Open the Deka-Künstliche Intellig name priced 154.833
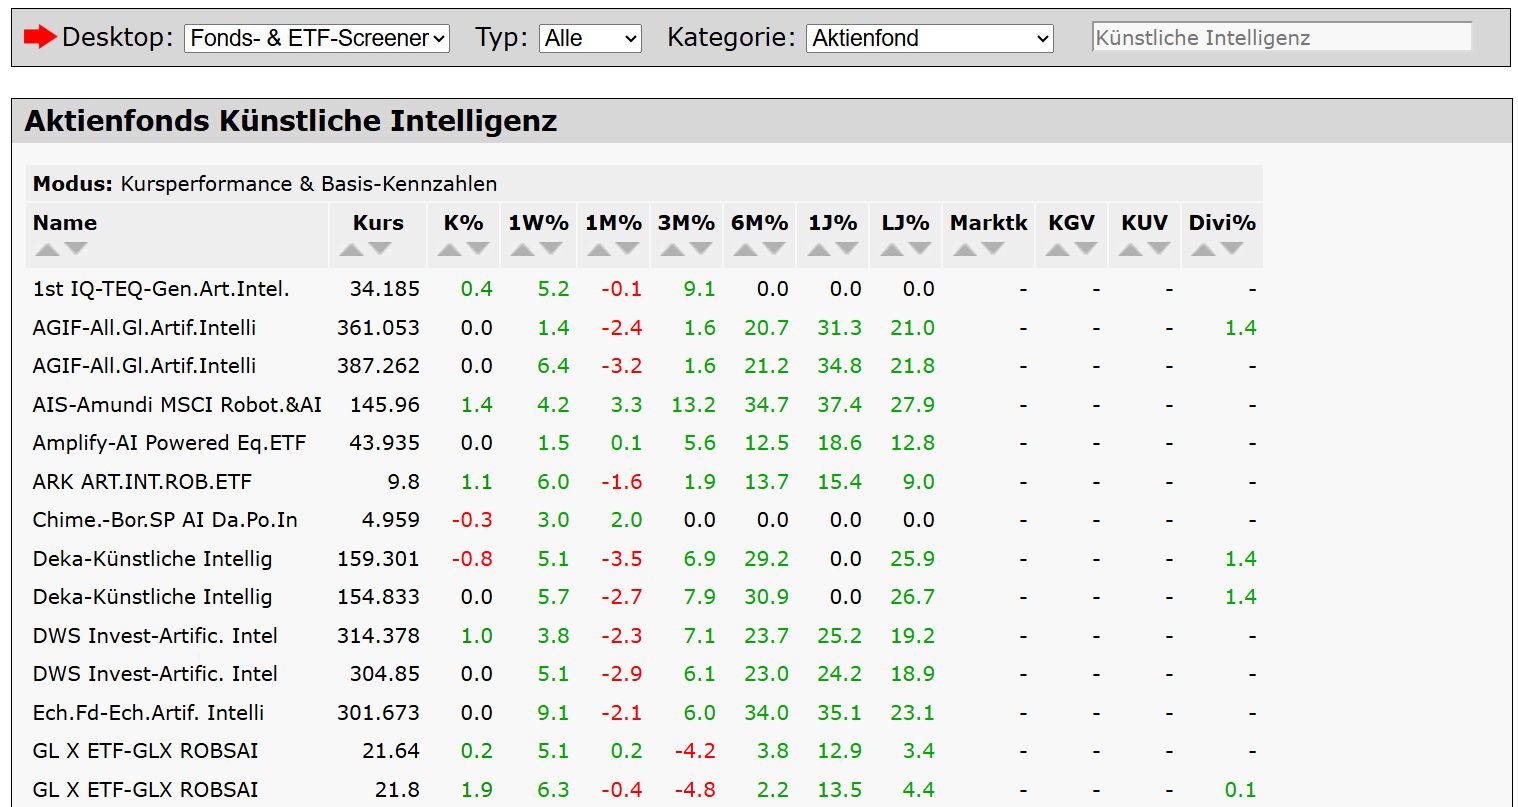This screenshot has height=807, width=1518. 152,597
